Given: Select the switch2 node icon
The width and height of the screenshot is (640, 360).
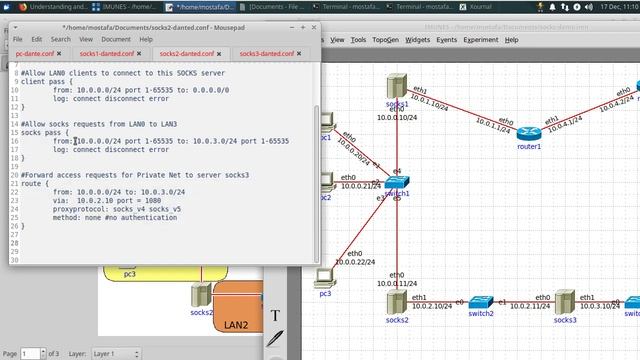Looking at the screenshot, I should [x=481, y=302].
